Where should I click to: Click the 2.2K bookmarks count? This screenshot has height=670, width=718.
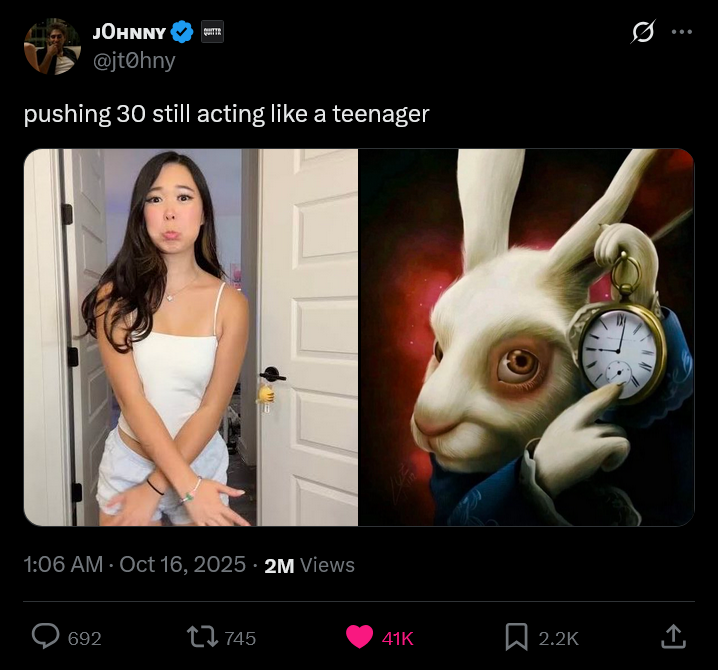point(559,638)
